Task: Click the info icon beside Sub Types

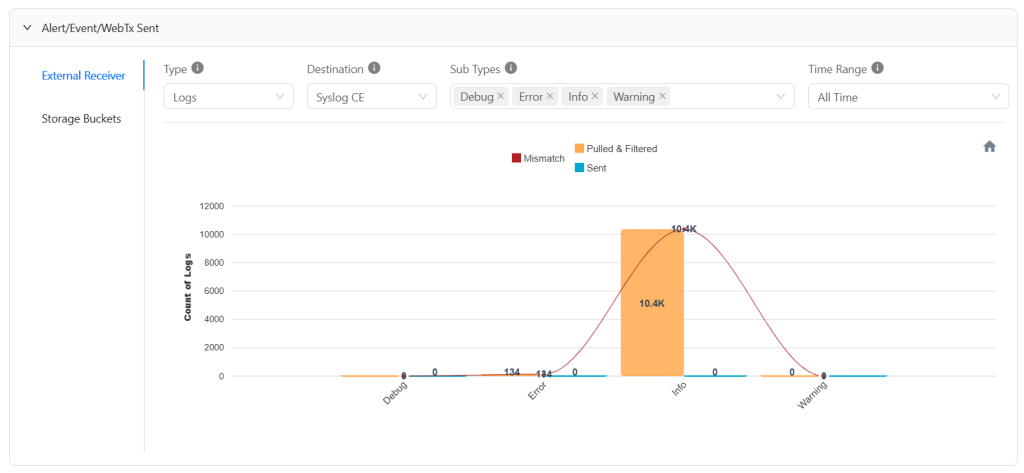Action: [x=511, y=68]
